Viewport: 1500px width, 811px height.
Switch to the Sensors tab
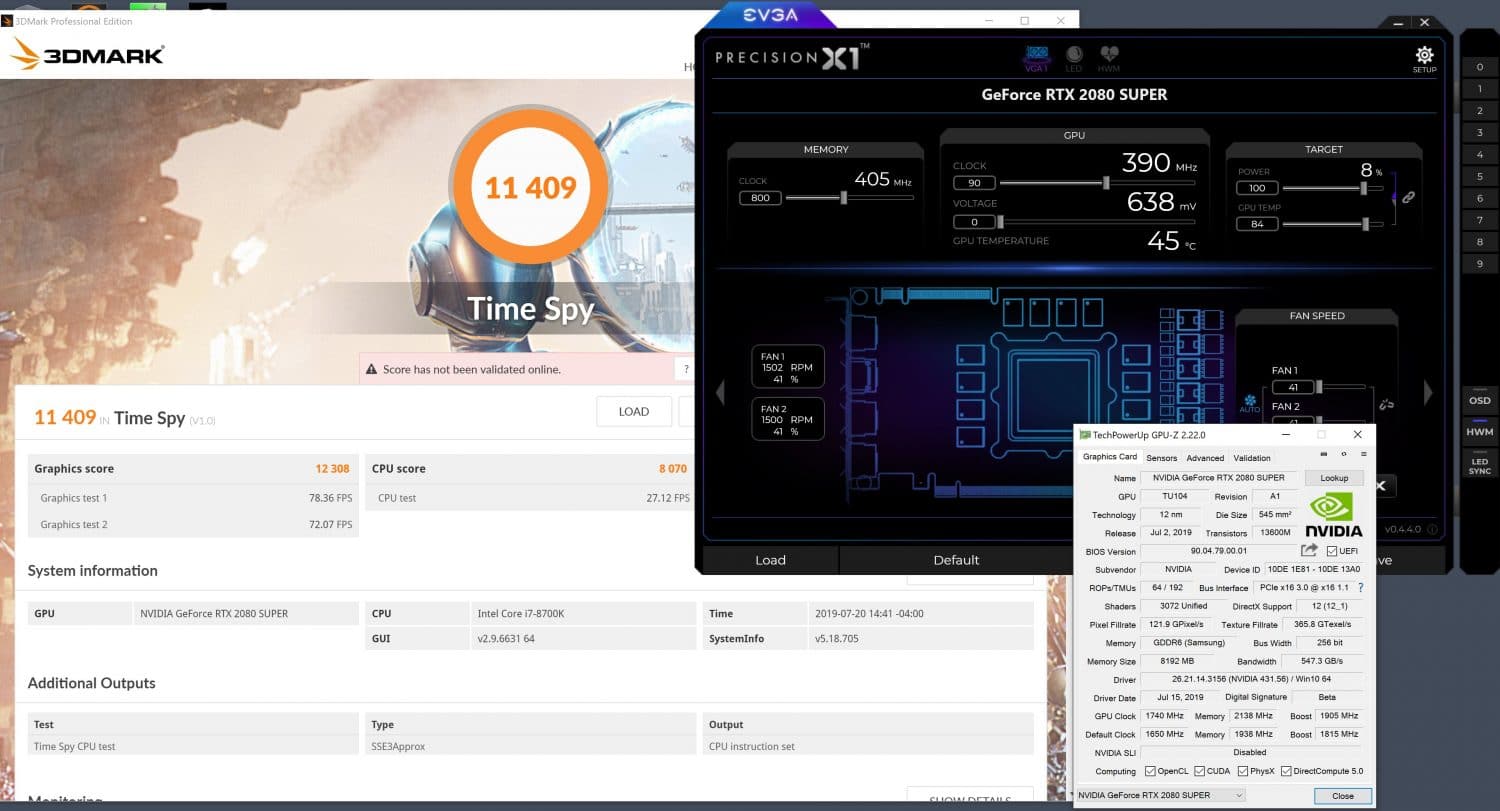(1161, 458)
